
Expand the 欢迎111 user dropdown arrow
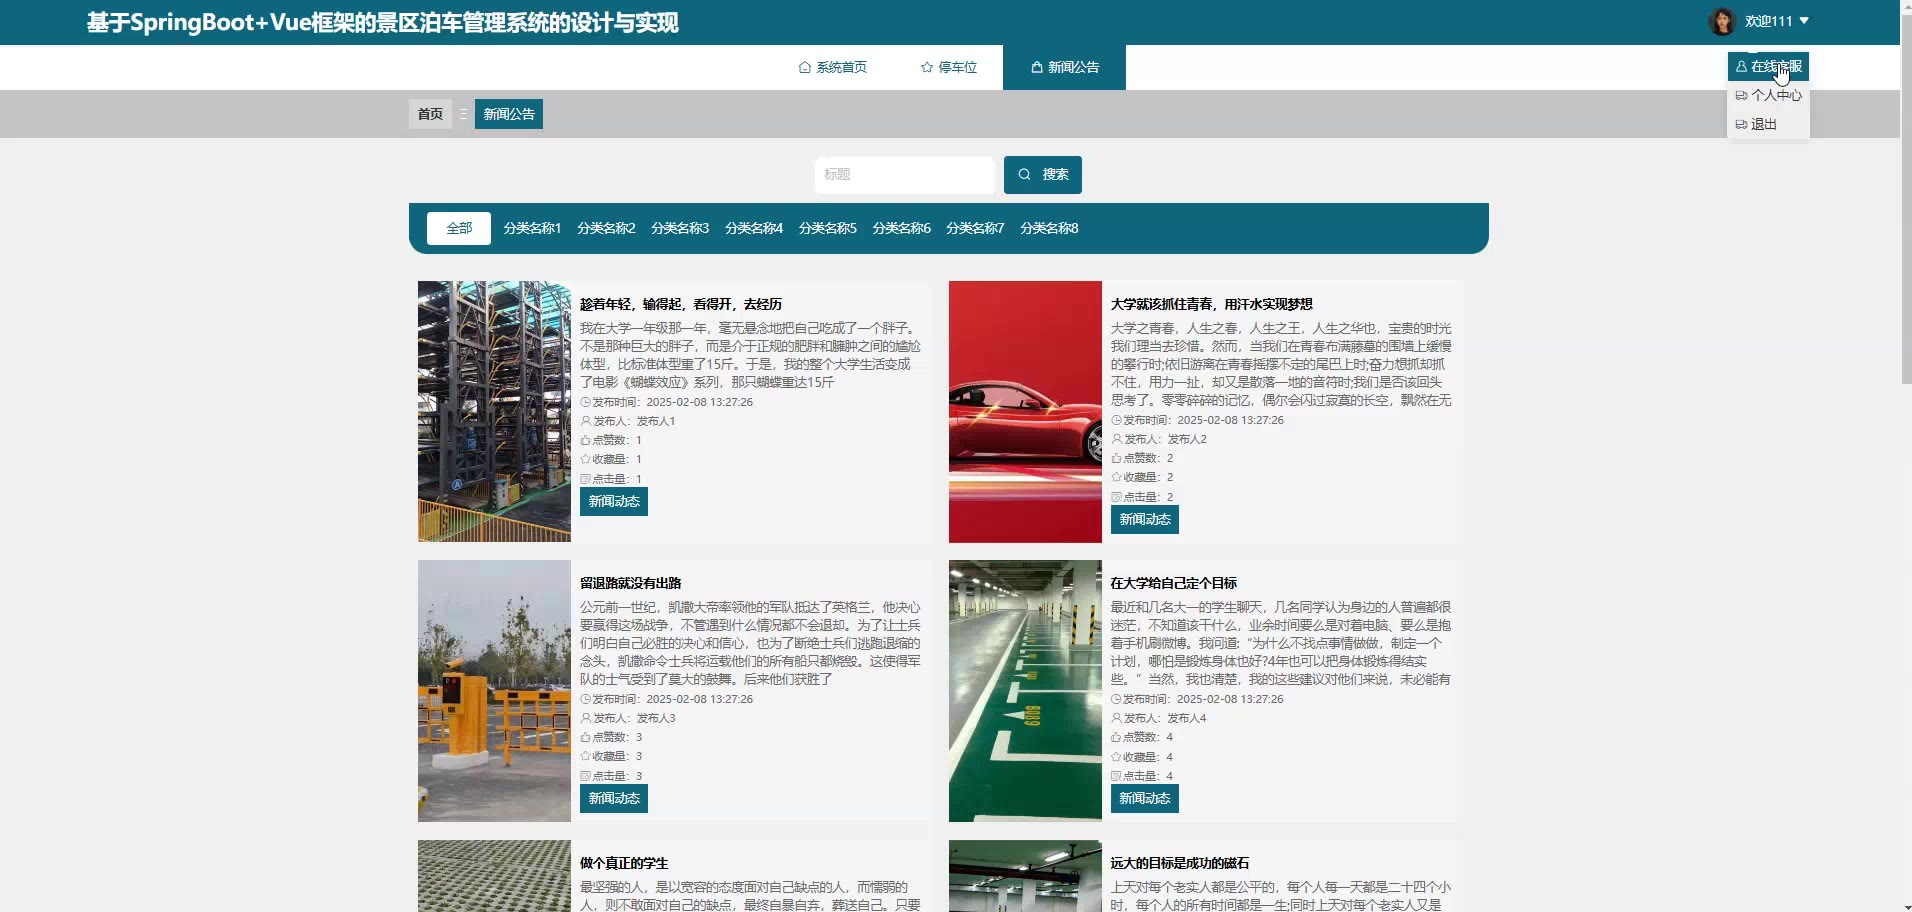tap(1804, 21)
